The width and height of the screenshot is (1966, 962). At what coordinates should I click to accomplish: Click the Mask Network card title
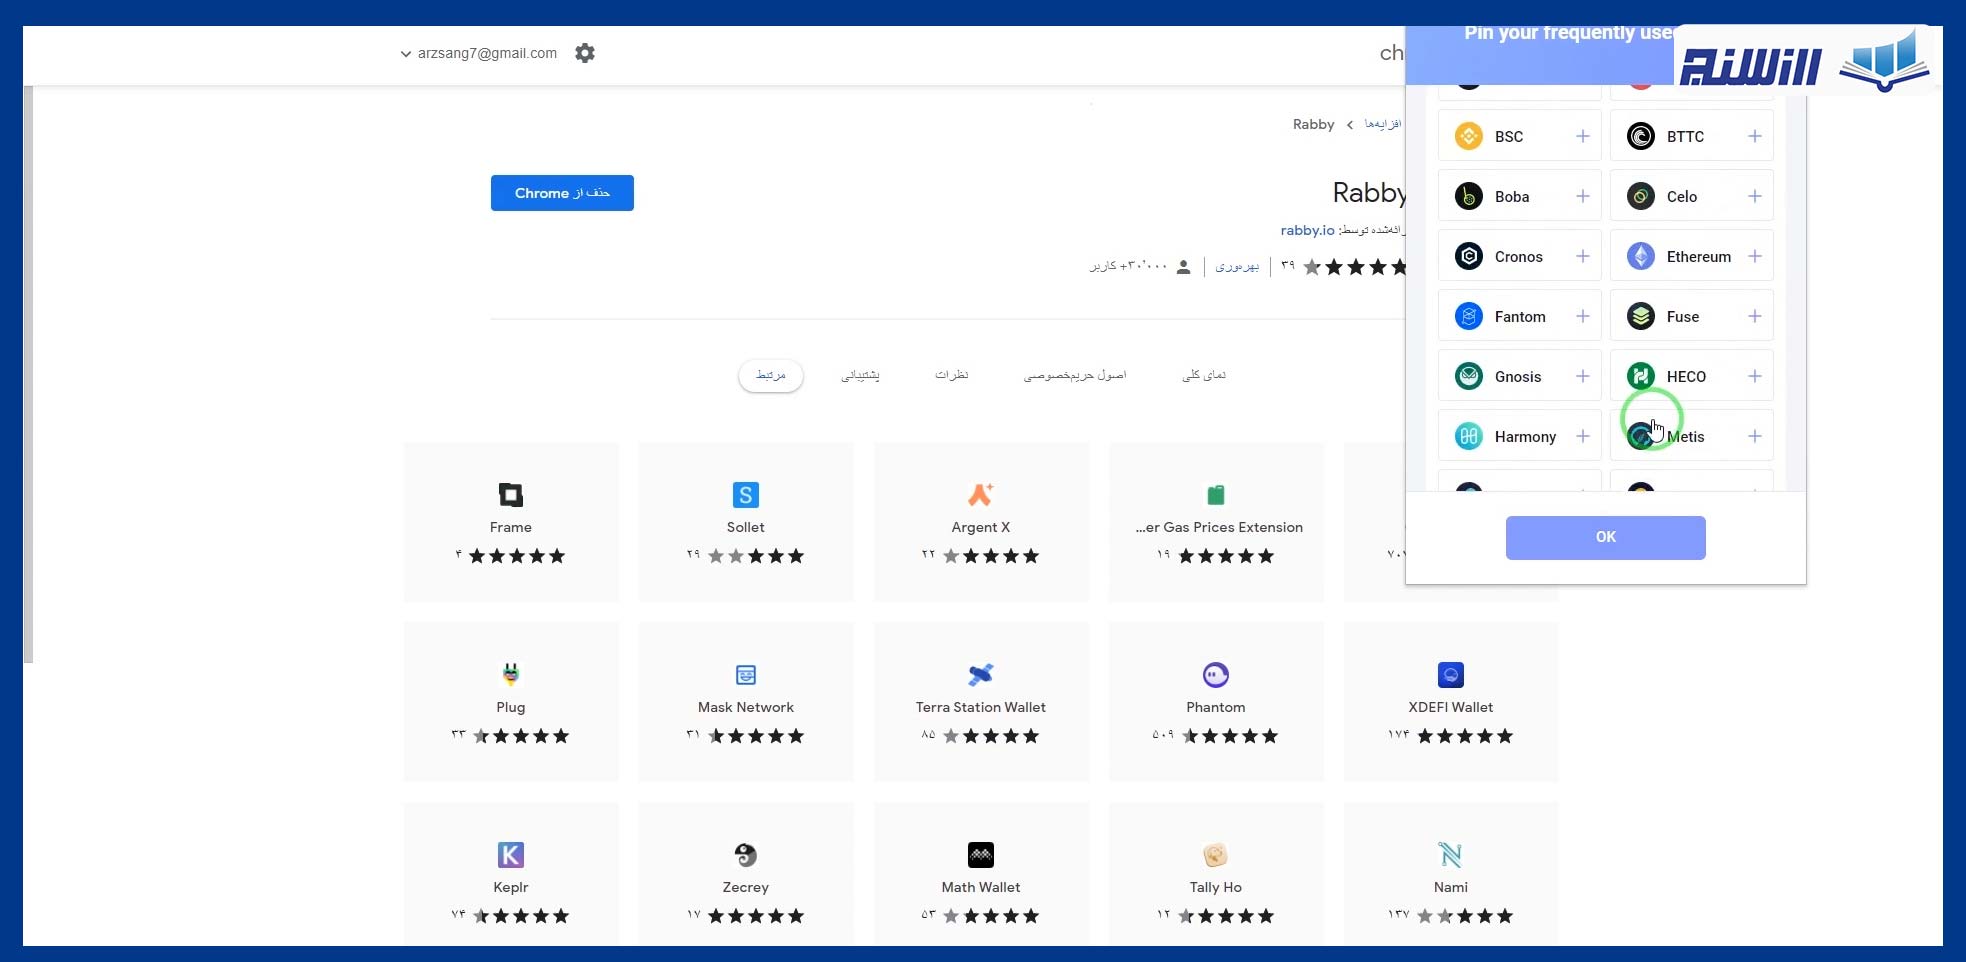click(x=746, y=707)
